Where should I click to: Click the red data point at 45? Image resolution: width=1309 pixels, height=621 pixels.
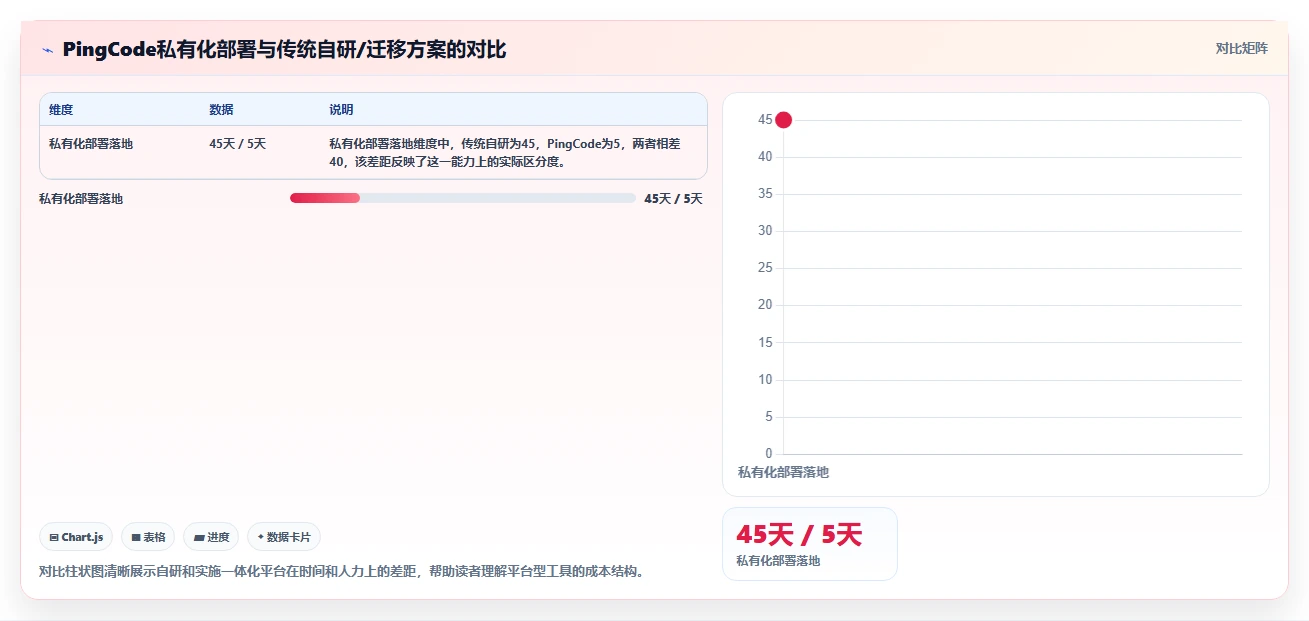784,120
